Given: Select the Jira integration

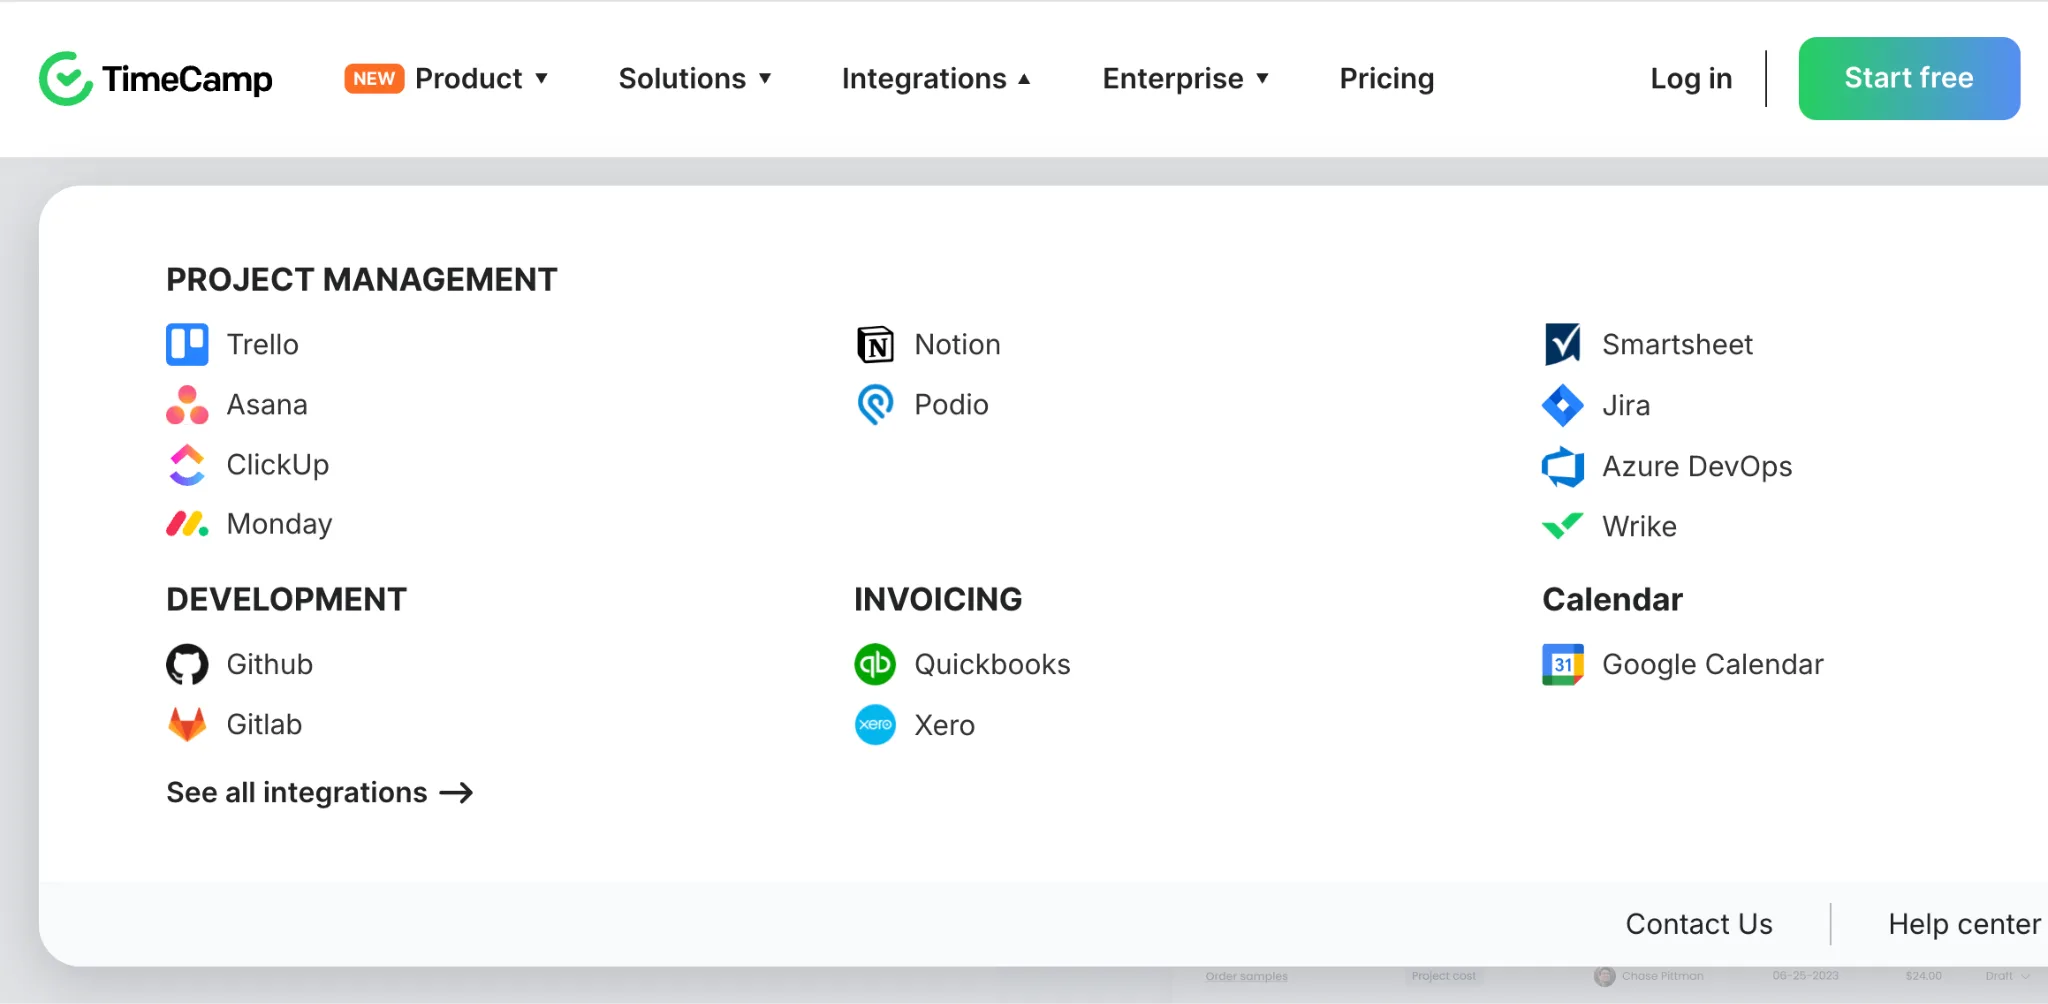Looking at the screenshot, I should click(1626, 405).
